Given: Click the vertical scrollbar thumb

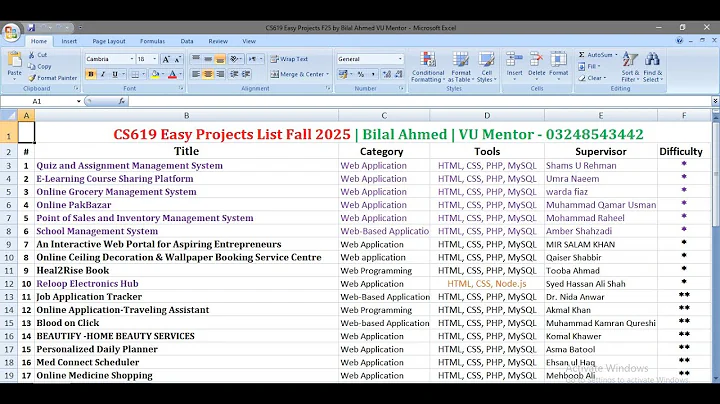Looking at the screenshot, I should [x=715, y=172].
